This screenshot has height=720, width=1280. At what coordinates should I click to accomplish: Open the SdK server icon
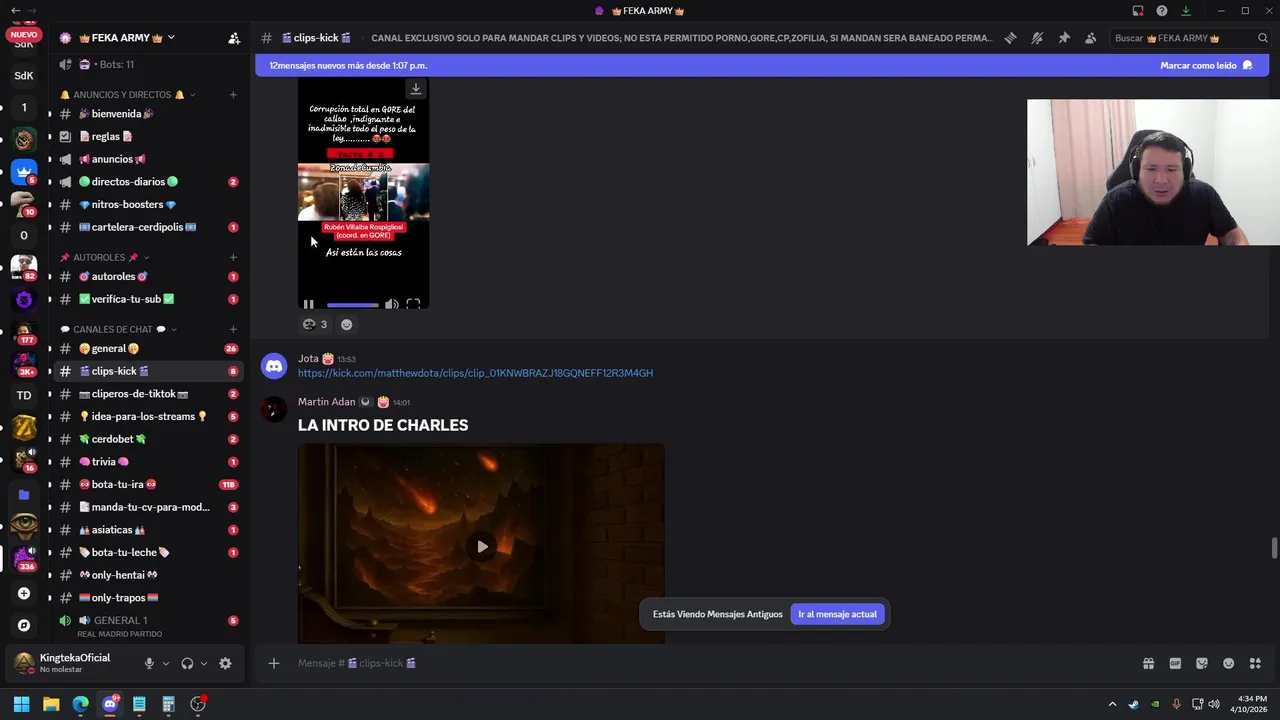click(24, 75)
